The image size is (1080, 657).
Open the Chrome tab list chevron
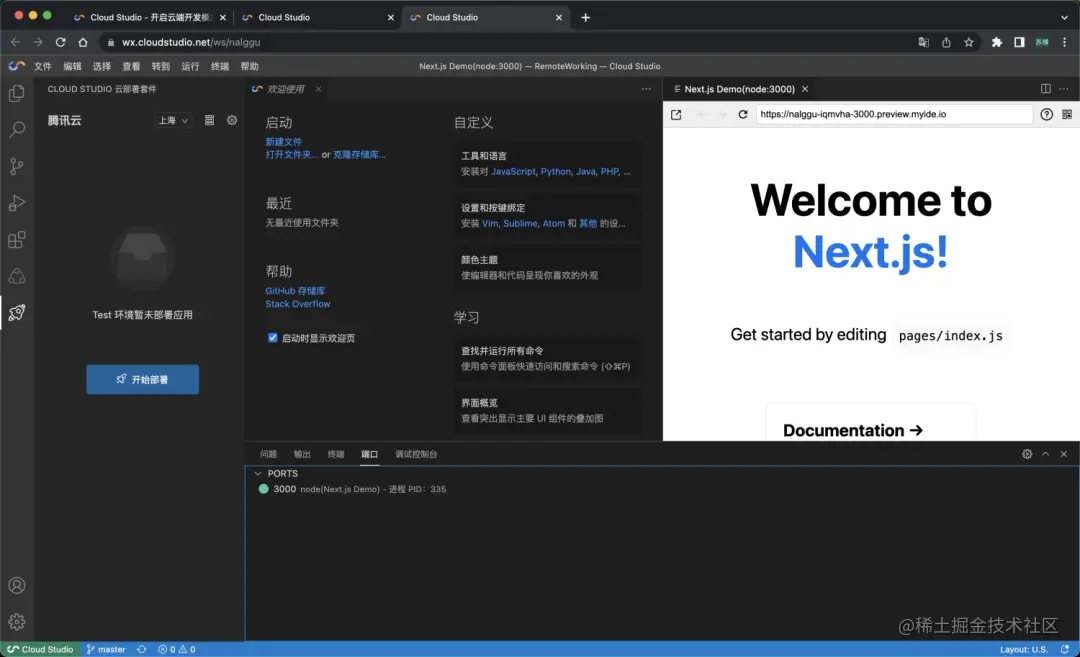coord(1064,17)
